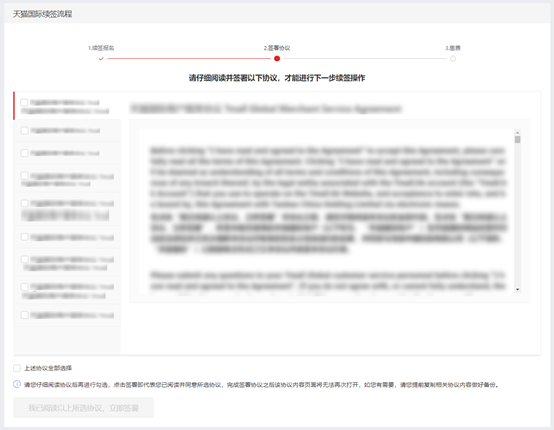Click the 1.续签报名 step label
Viewport: 554px width, 430px height.
(x=101, y=48)
